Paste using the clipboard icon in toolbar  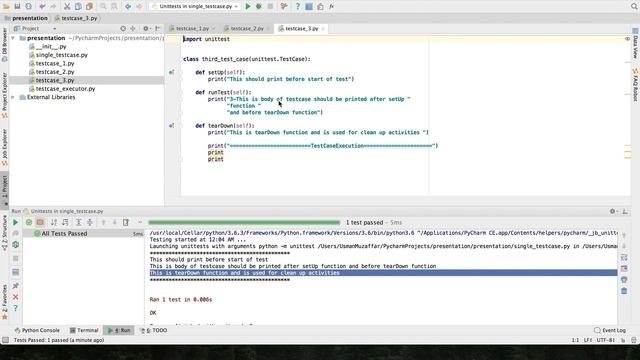click(89, 6)
